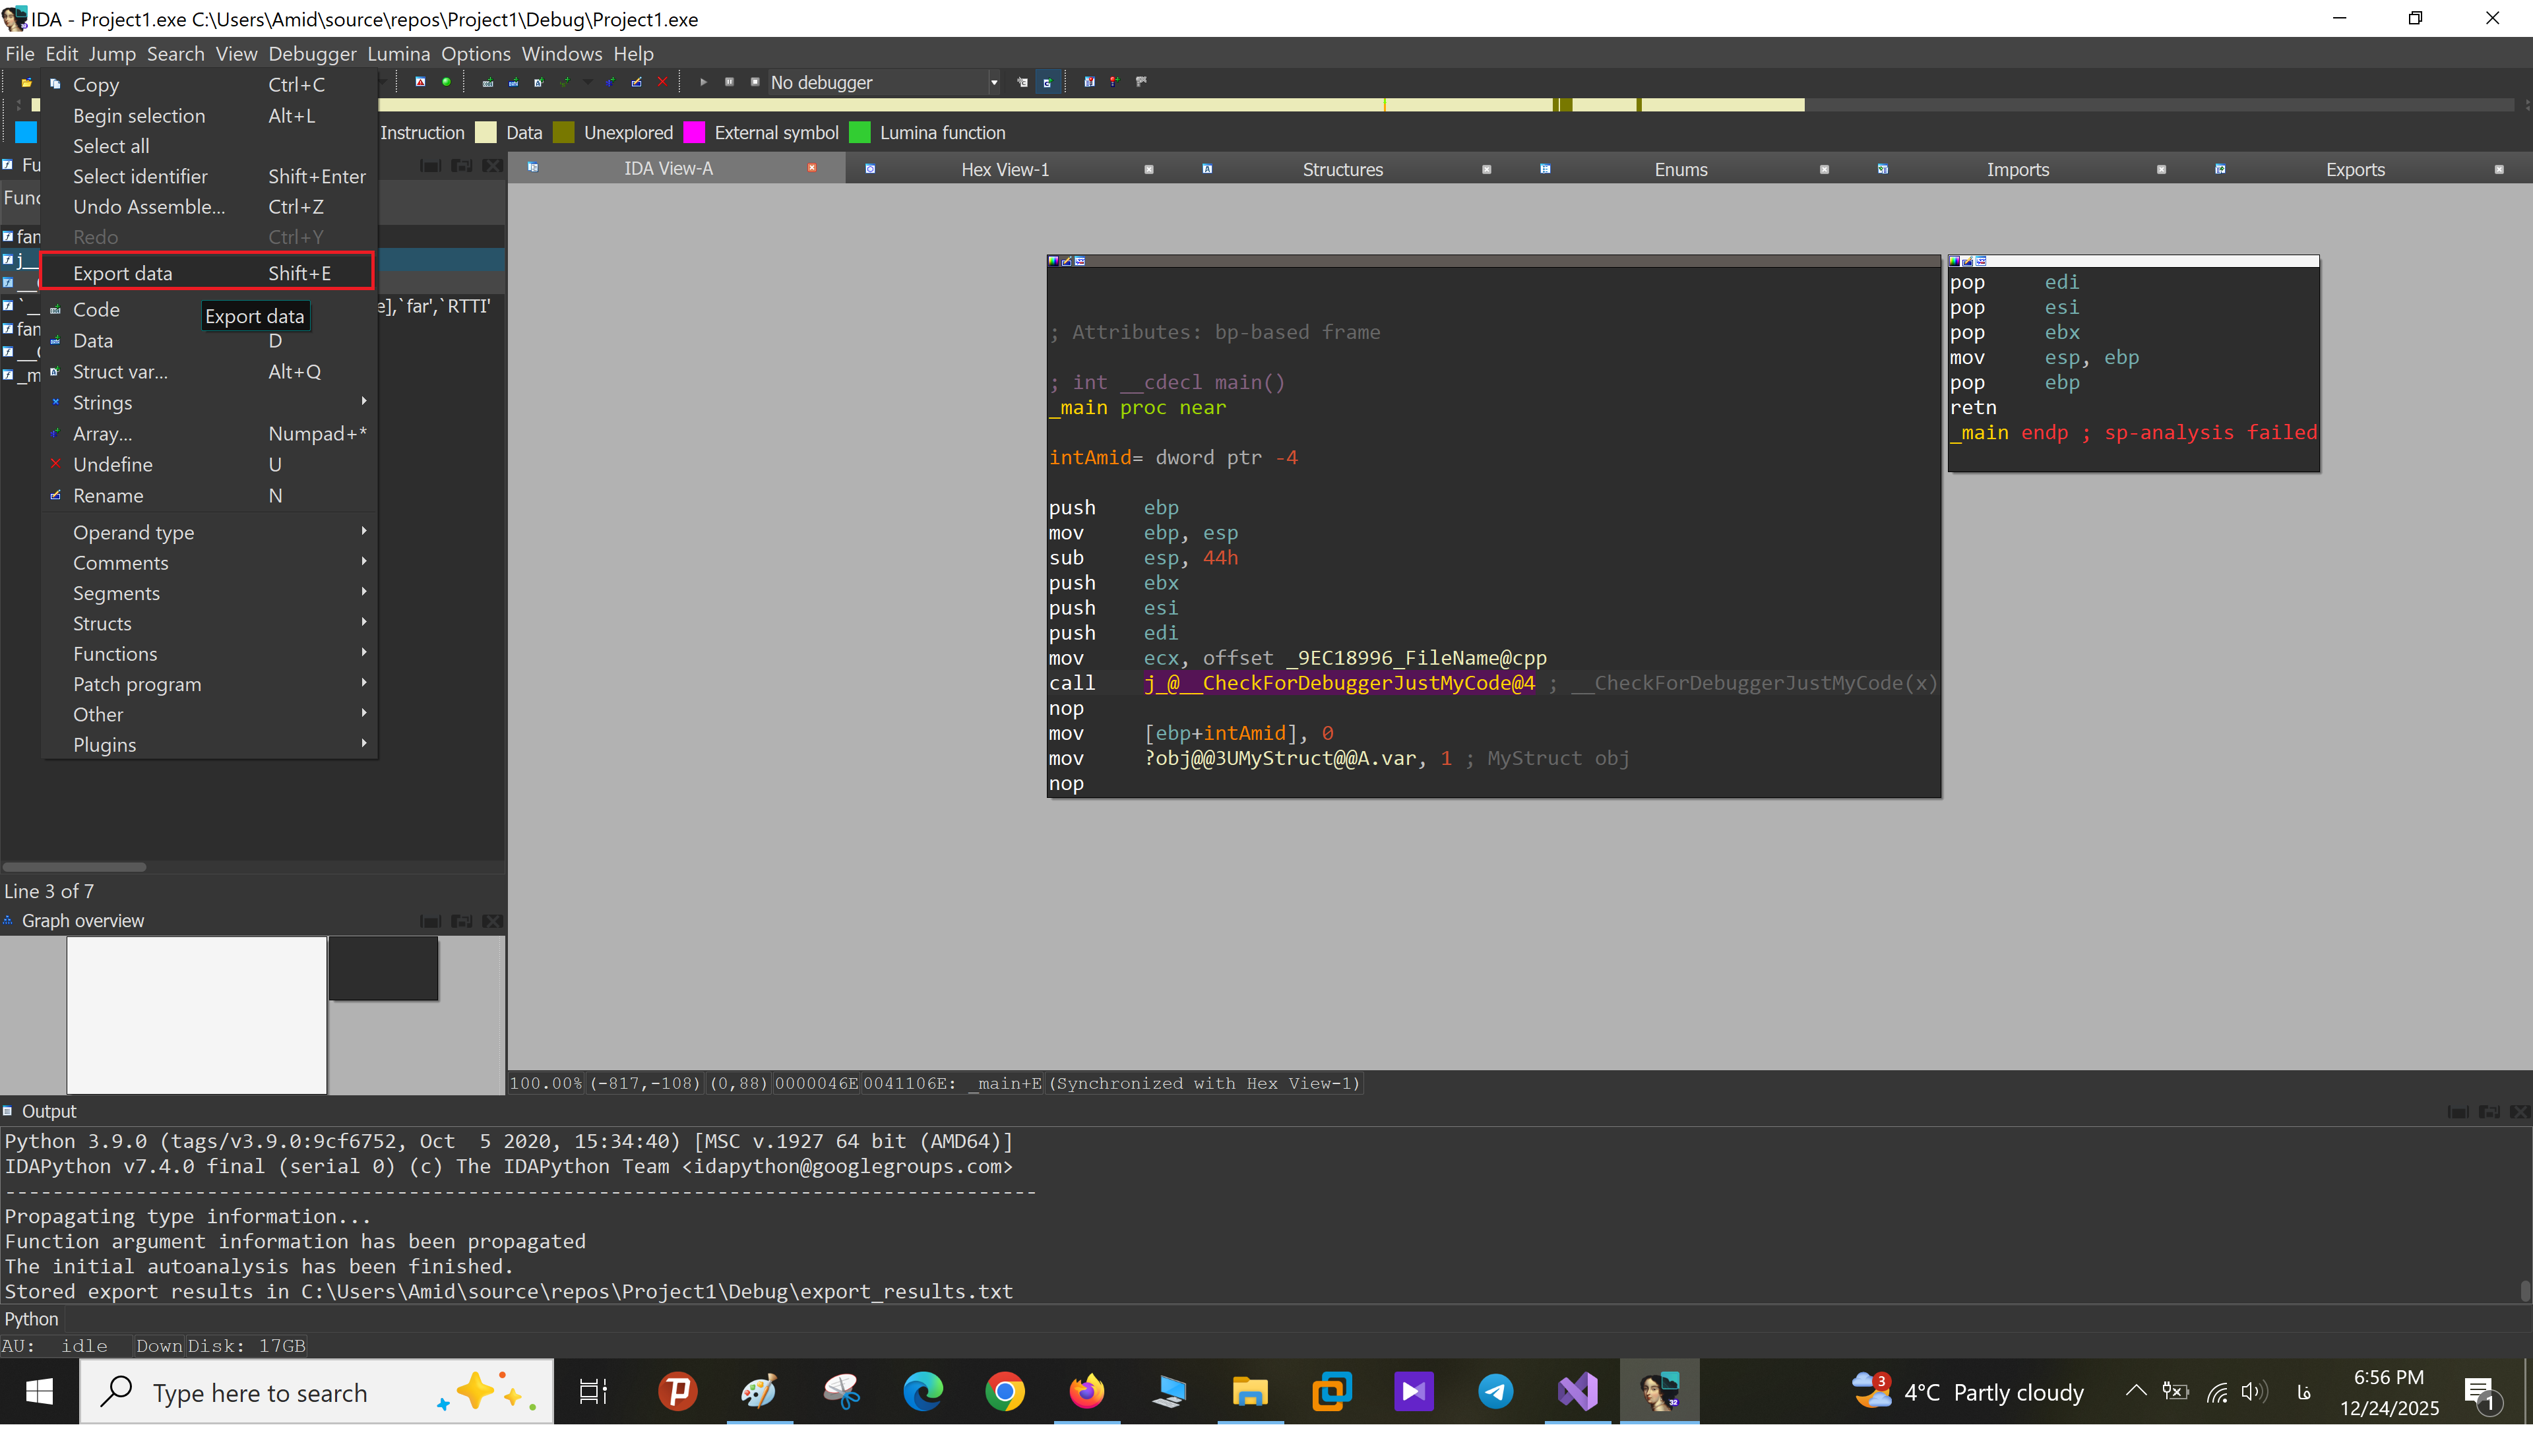Click Python button in output console
This screenshot has width=2533, height=1456.
pos(31,1319)
